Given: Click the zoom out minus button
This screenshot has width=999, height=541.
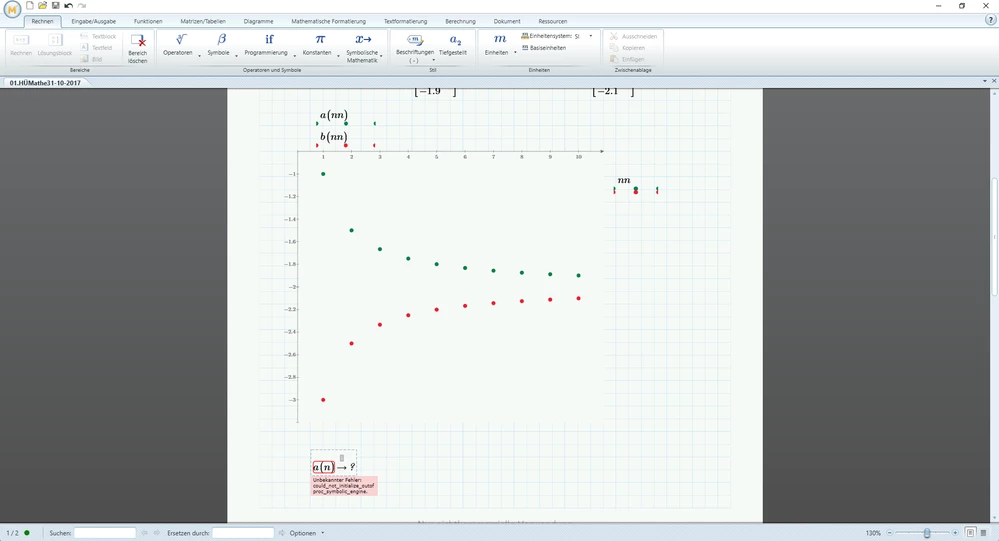Looking at the screenshot, I should [x=890, y=533].
